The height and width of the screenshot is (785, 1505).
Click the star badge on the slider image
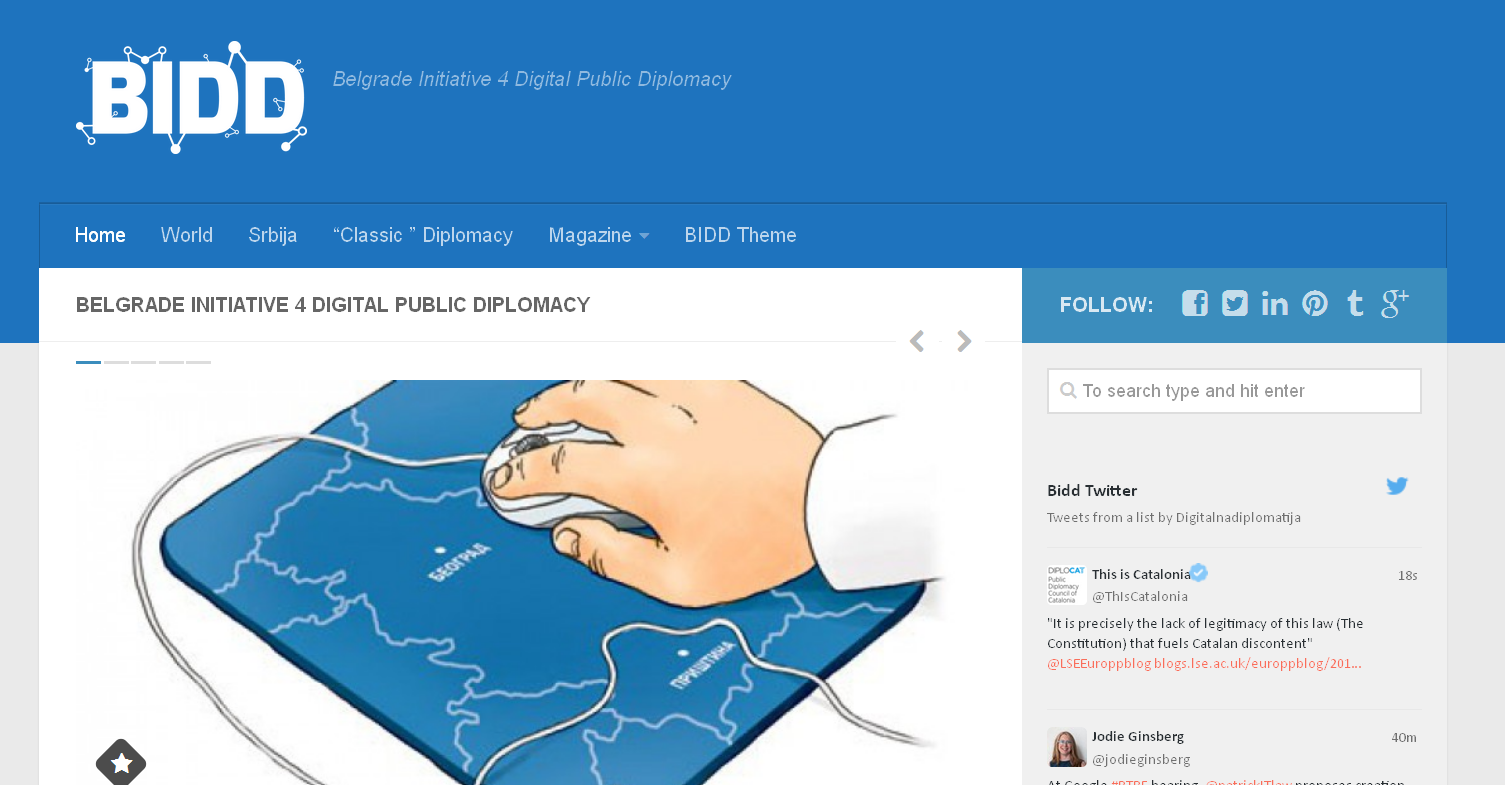[x=121, y=763]
